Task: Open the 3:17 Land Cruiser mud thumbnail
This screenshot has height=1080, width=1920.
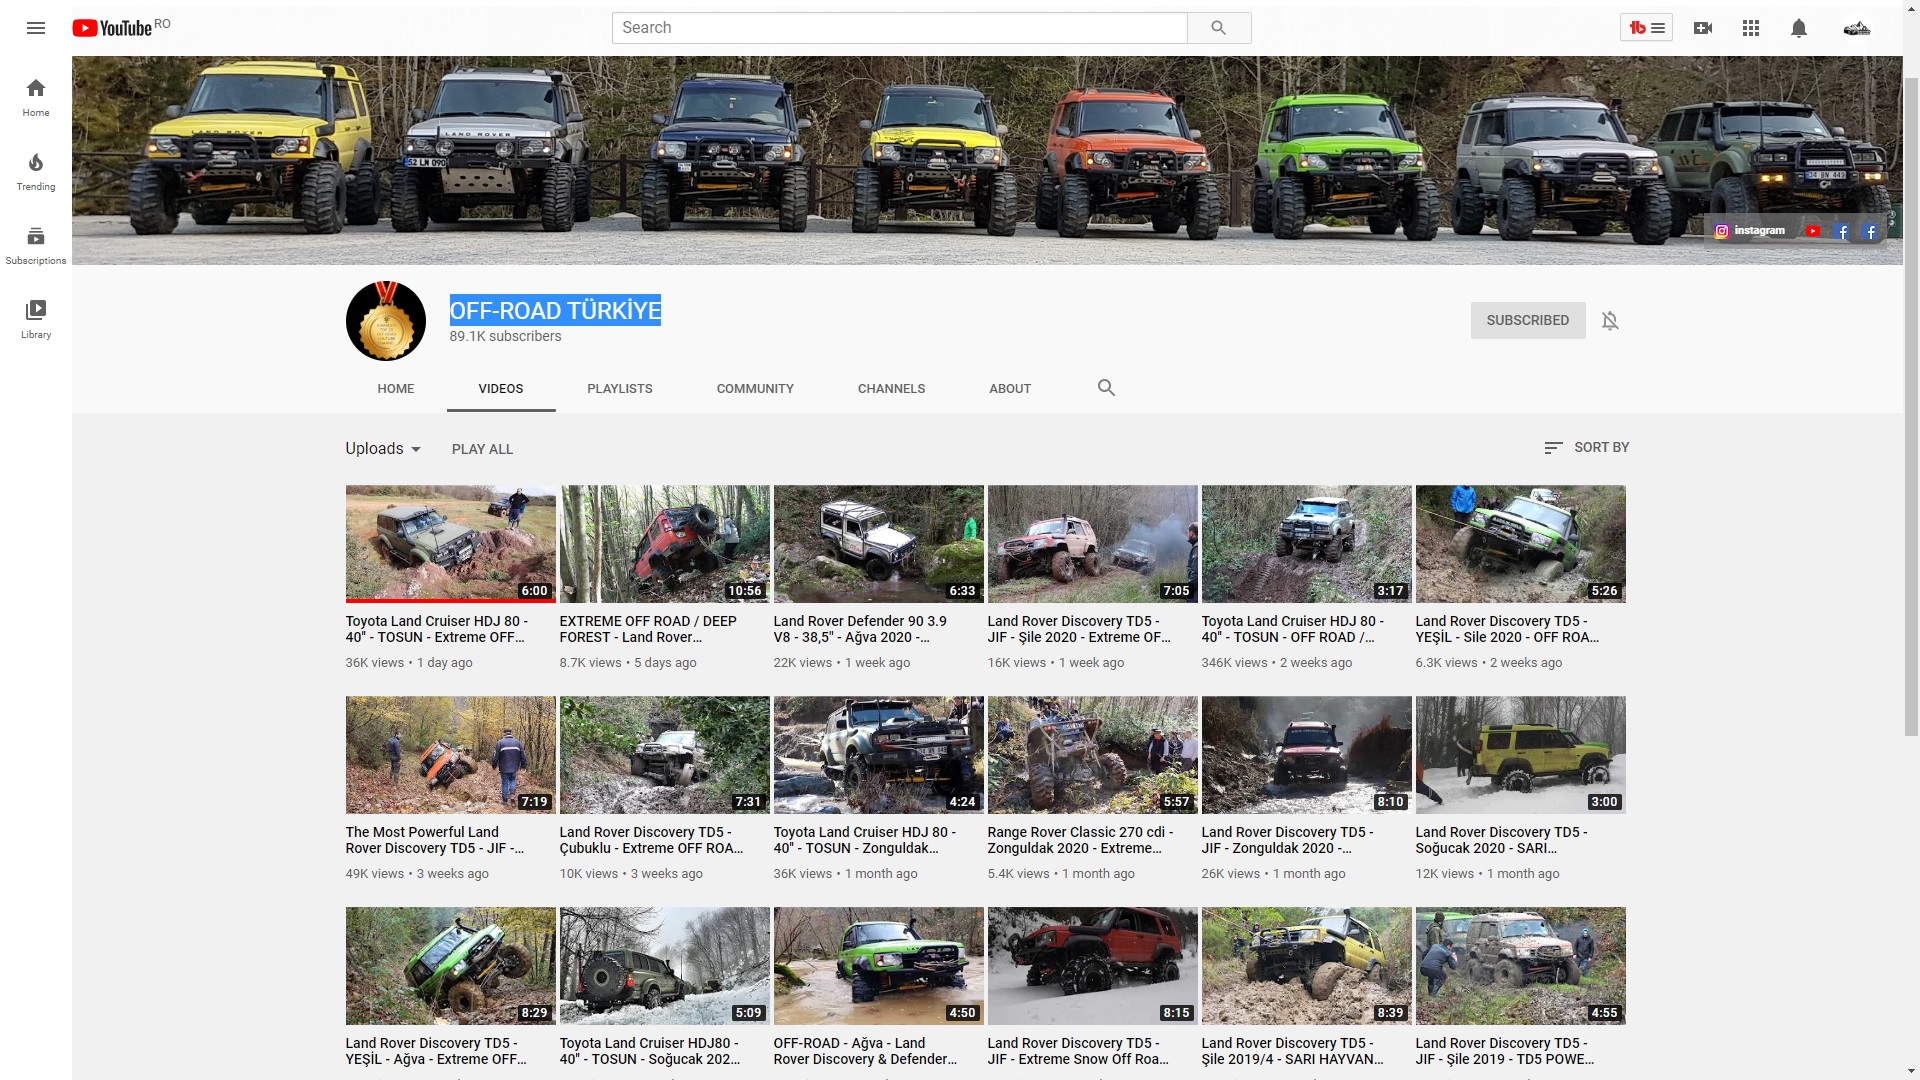Action: 1307,544
